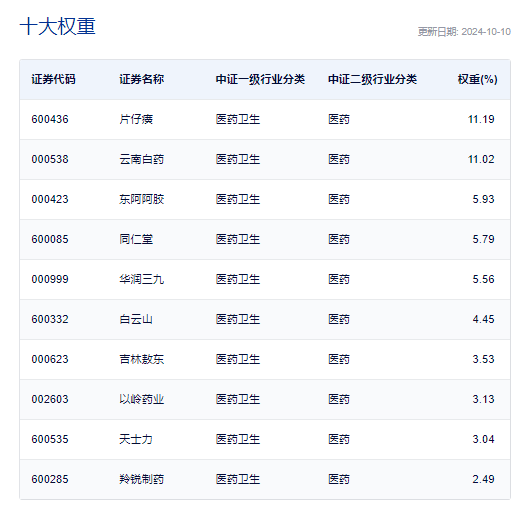Select stock code 000999
The width and height of the screenshot is (530, 522).
[x=50, y=279]
